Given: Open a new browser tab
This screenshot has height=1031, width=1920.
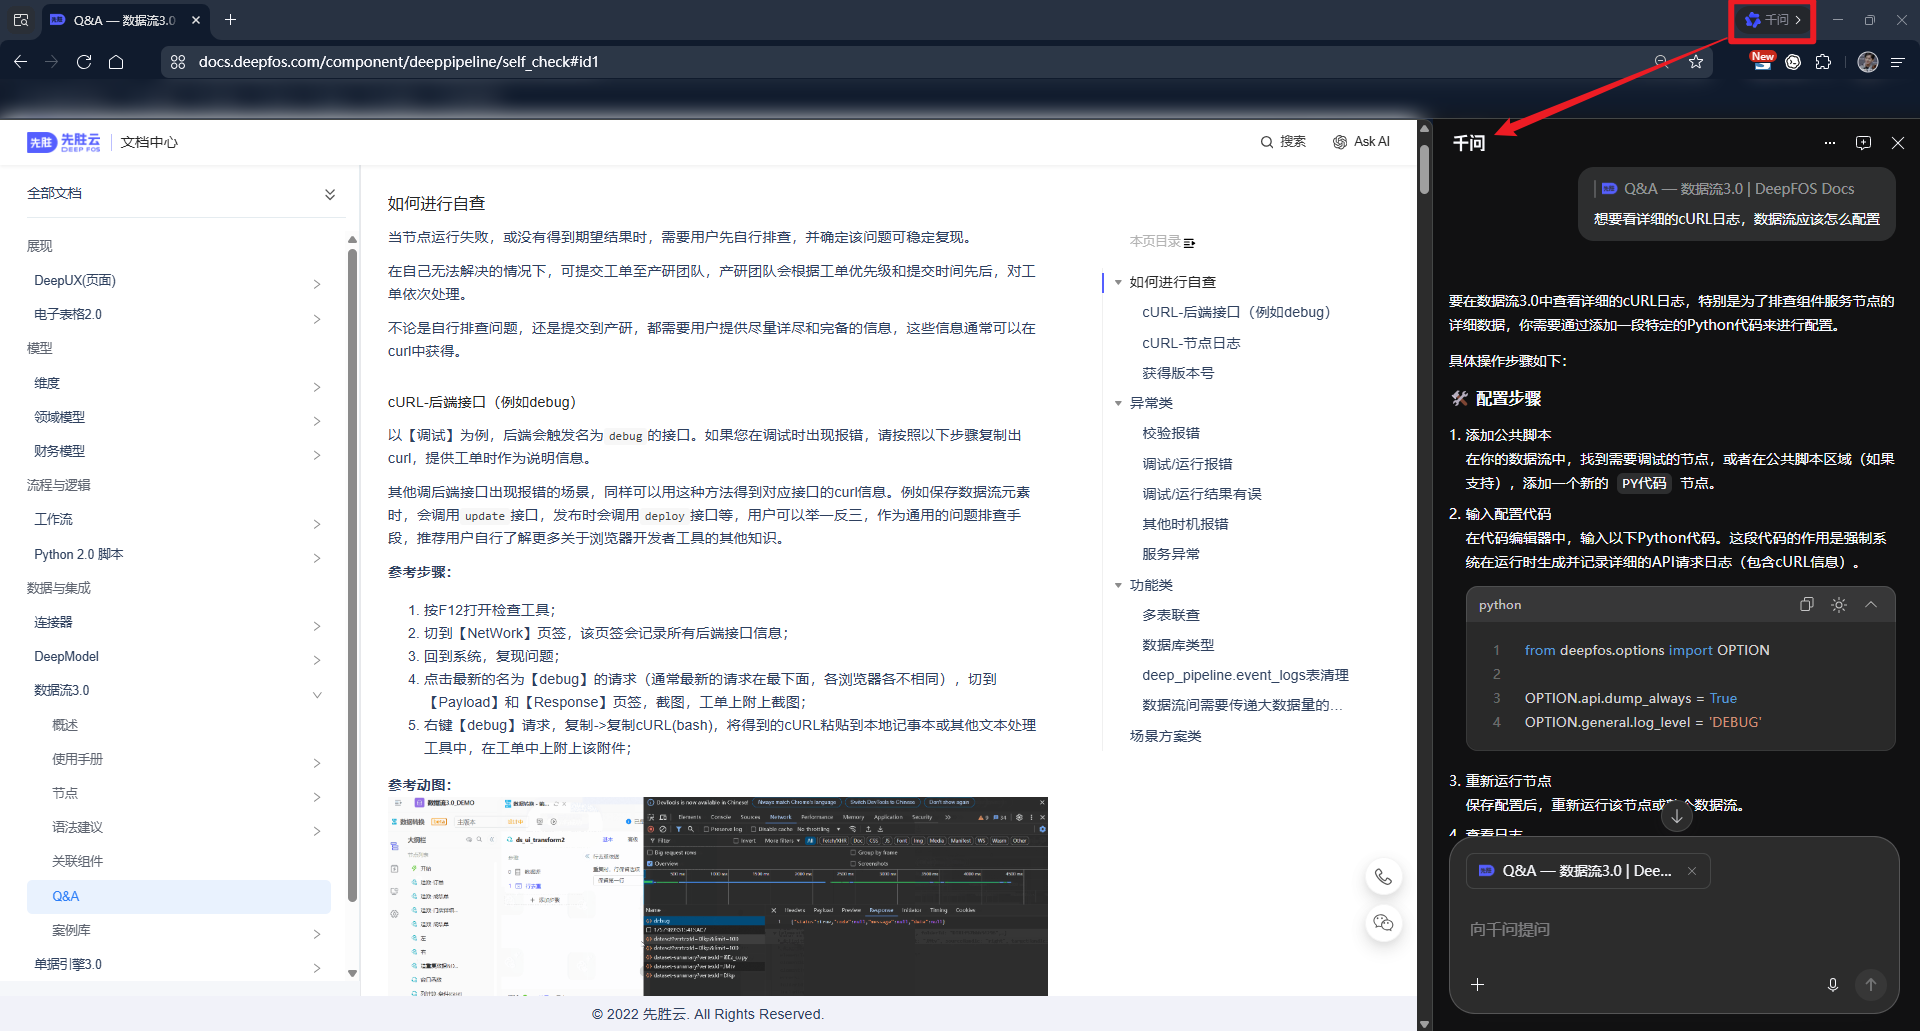Looking at the screenshot, I should coord(231,20).
